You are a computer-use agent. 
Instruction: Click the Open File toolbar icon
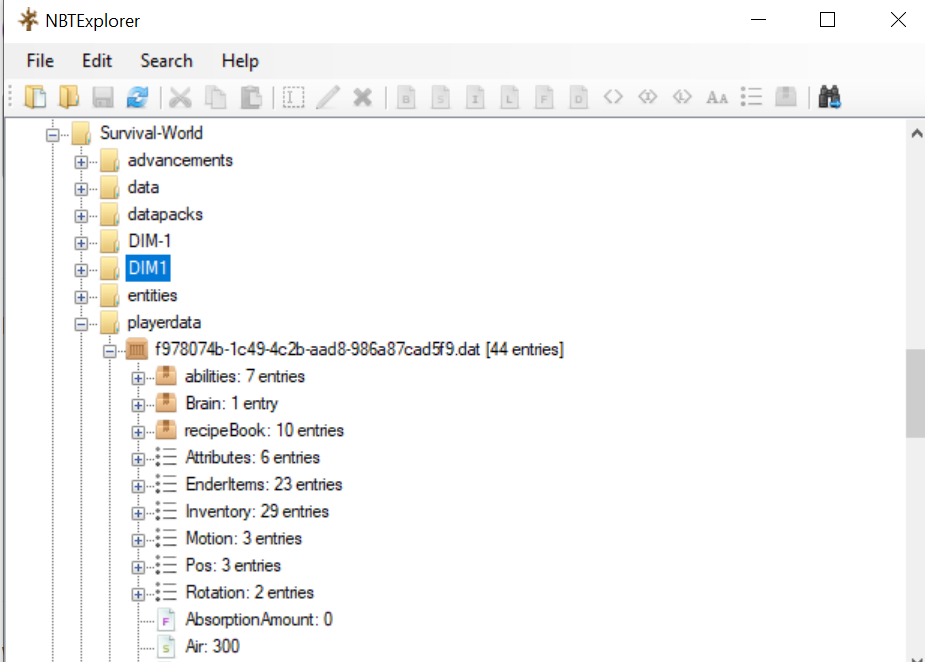tap(35, 97)
